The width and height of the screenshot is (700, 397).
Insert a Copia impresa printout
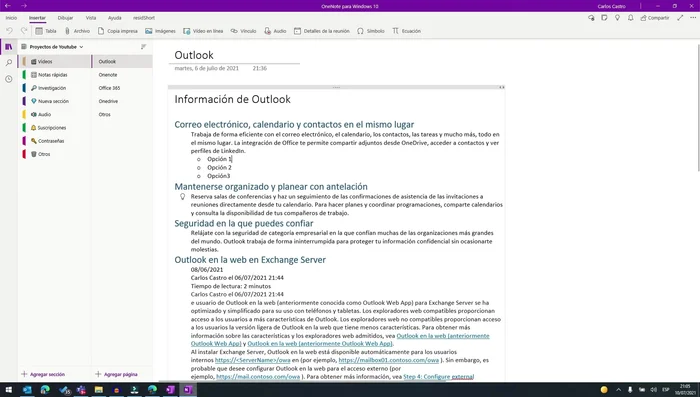[x=118, y=31]
